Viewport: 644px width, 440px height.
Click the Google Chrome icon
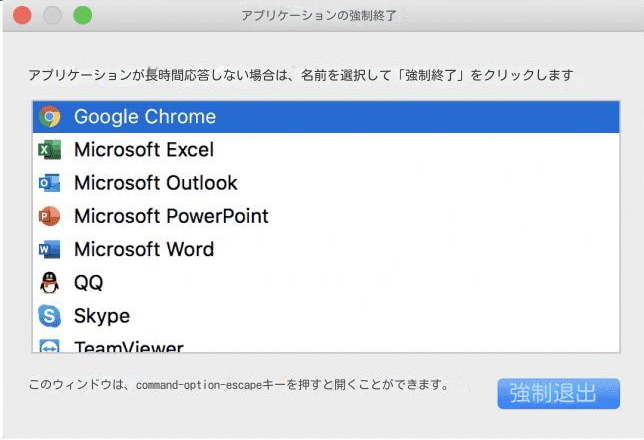50,117
